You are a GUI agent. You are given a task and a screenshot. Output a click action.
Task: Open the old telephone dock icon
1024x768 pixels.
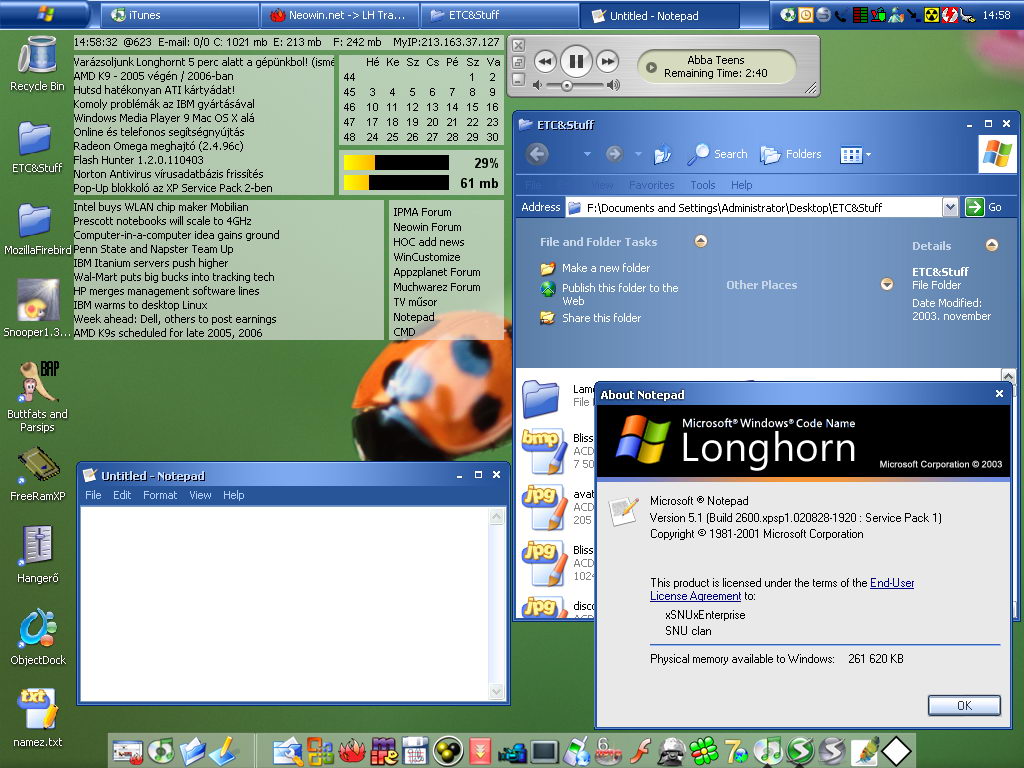[x=672, y=752]
